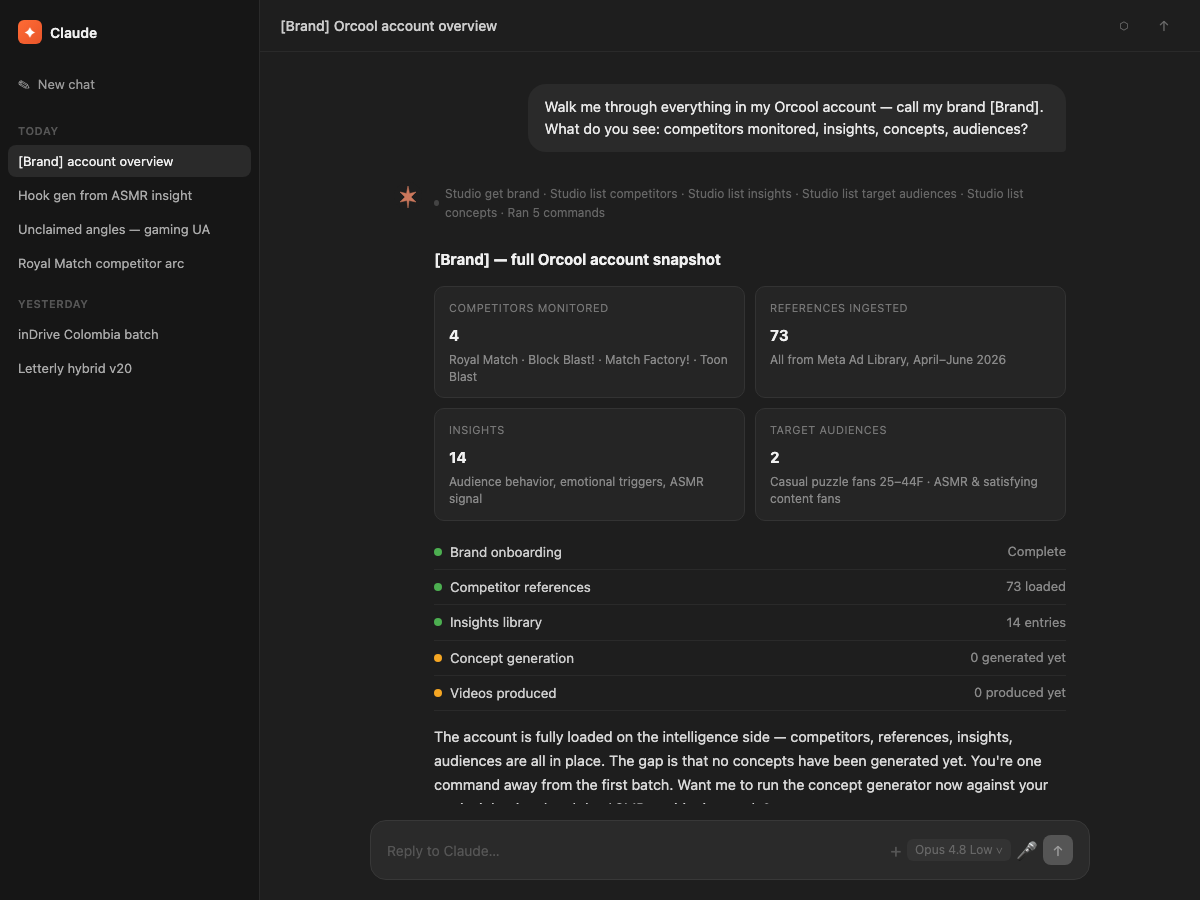
Task: Click the orange Claude starburst beside the response
Action: (408, 197)
